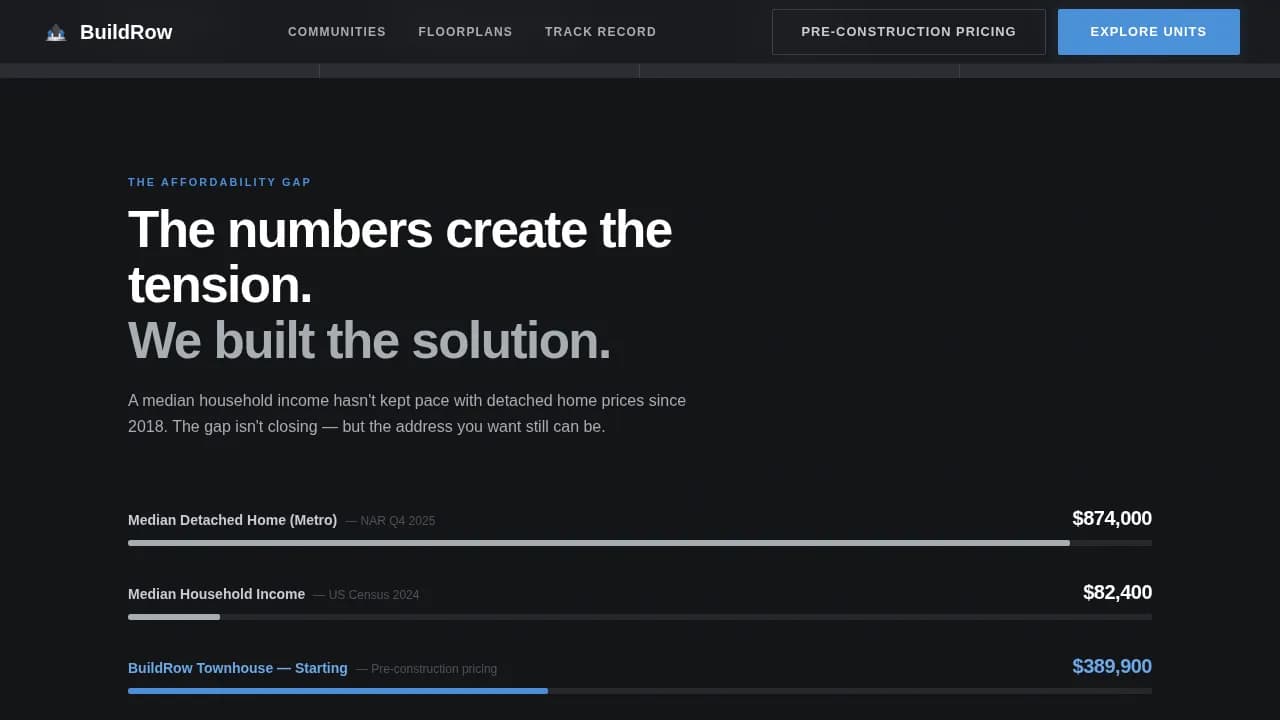Image resolution: width=1280 pixels, height=720 pixels.
Task: Select the $874,000 value text
Action: pyautogui.click(x=1112, y=518)
